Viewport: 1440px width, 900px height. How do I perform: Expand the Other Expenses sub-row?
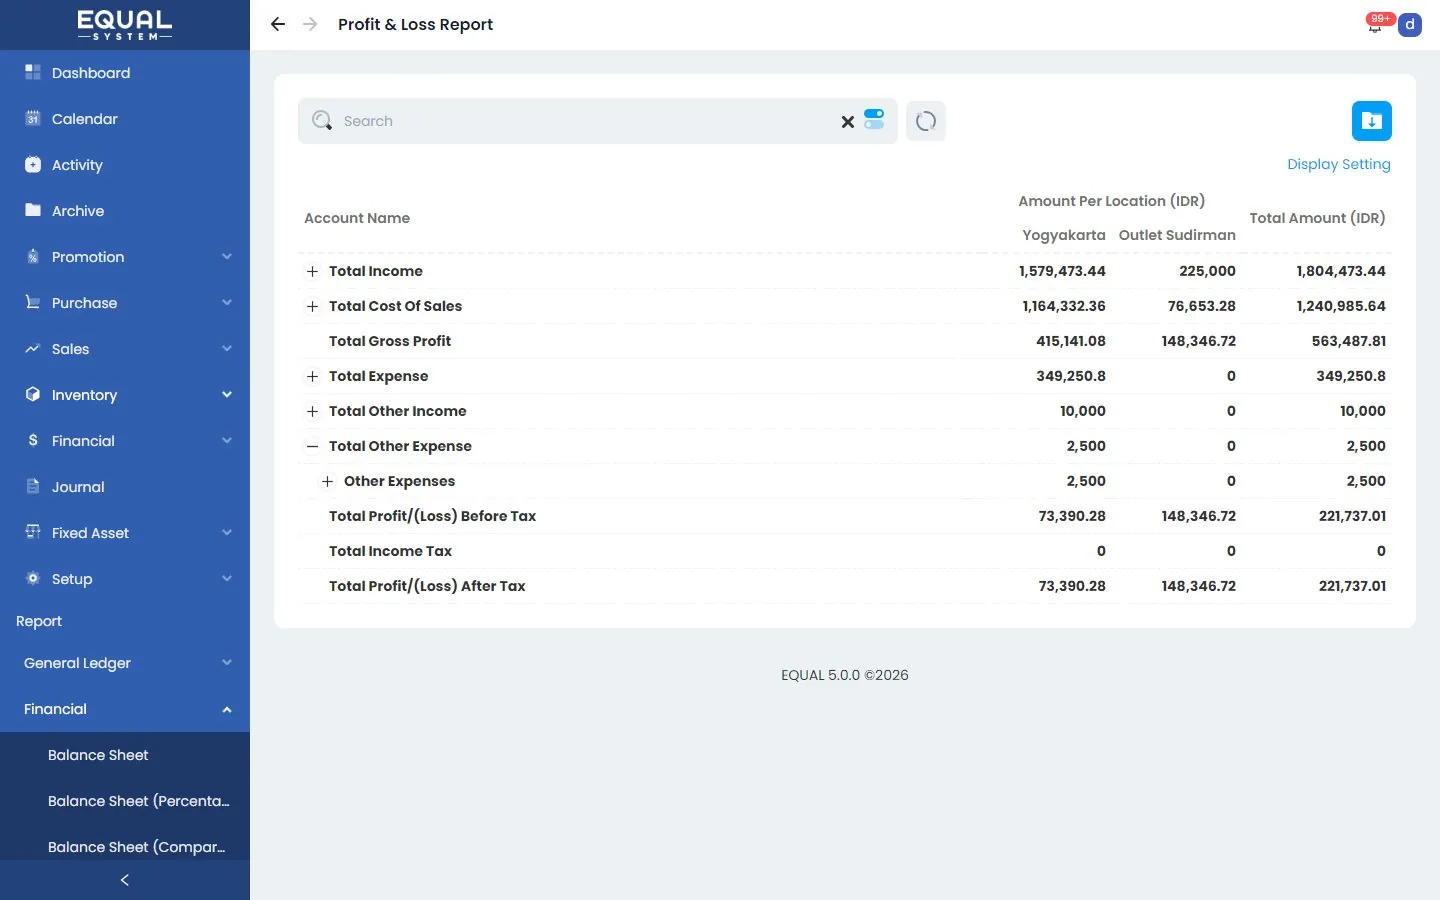(327, 482)
